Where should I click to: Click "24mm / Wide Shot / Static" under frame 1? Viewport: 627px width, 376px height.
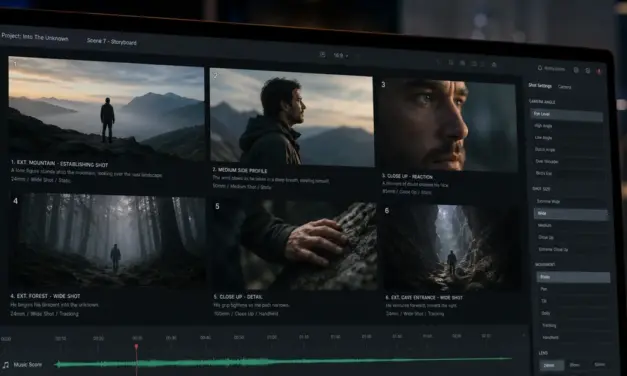coord(40,180)
